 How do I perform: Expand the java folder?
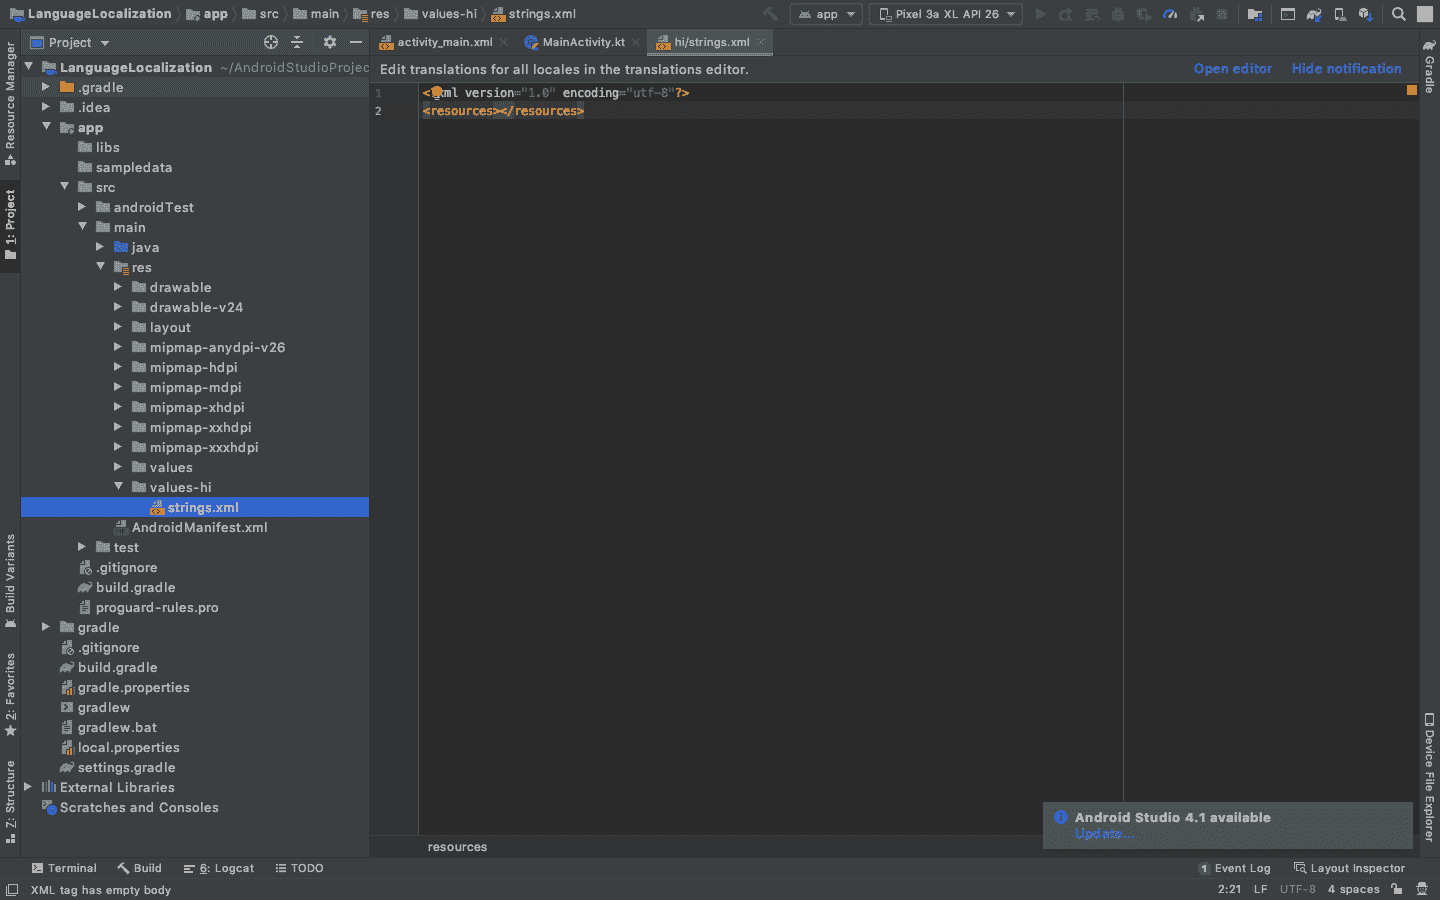(x=100, y=247)
